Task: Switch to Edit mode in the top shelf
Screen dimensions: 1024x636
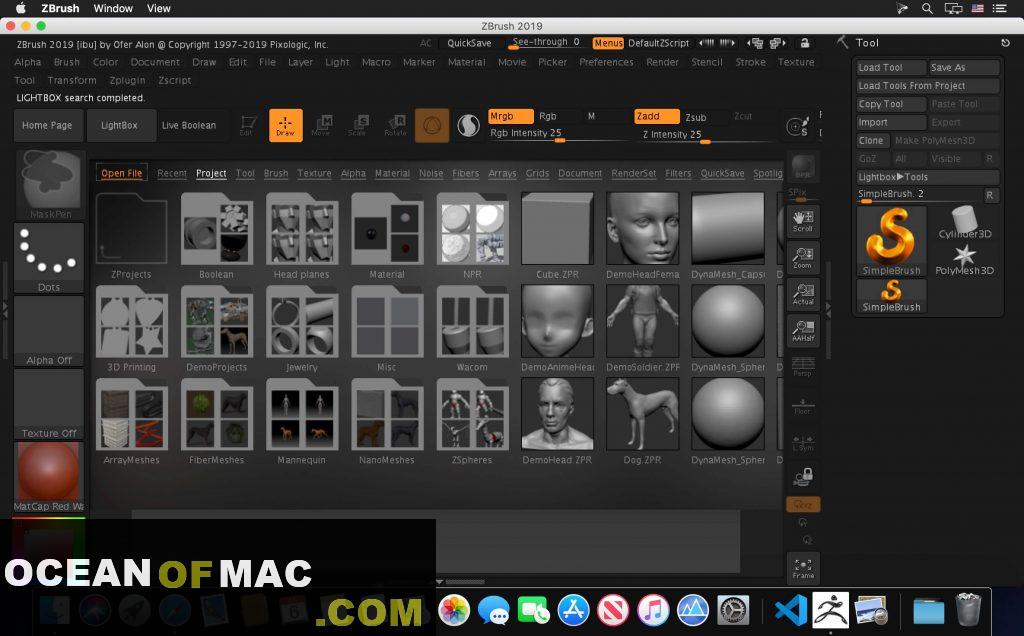Action: click(247, 125)
